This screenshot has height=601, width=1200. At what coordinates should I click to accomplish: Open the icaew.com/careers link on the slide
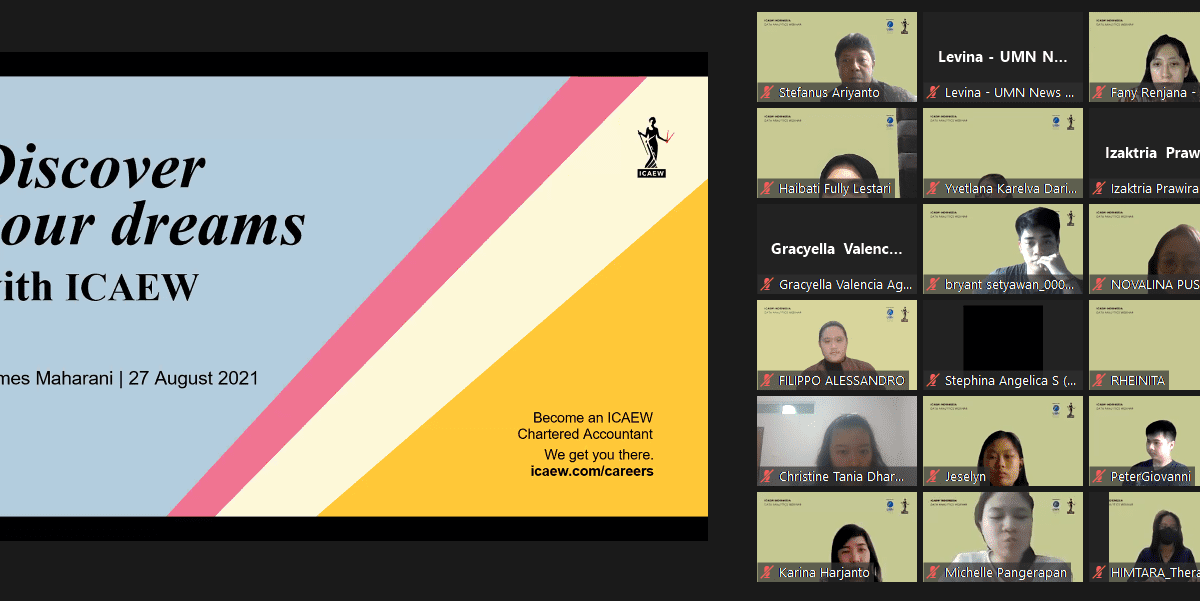point(591,470)
